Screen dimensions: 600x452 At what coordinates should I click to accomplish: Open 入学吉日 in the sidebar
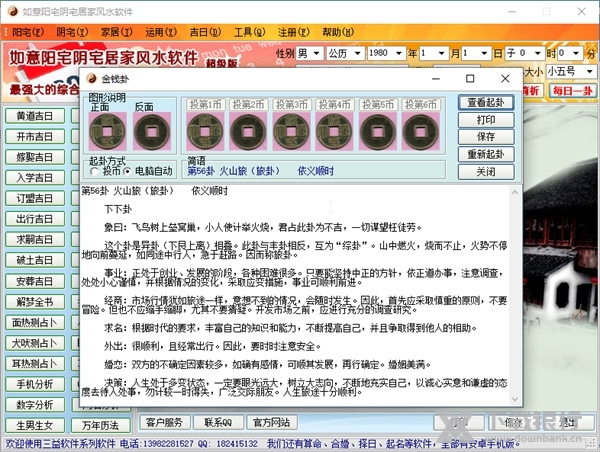[35, 178]
